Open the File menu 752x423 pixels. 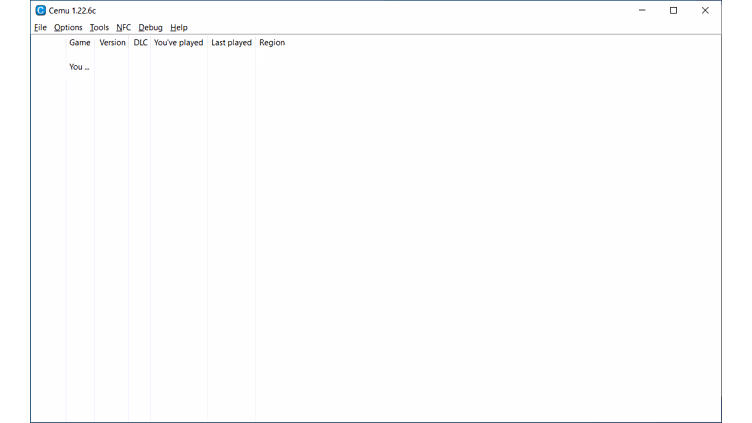coord(40,27)
